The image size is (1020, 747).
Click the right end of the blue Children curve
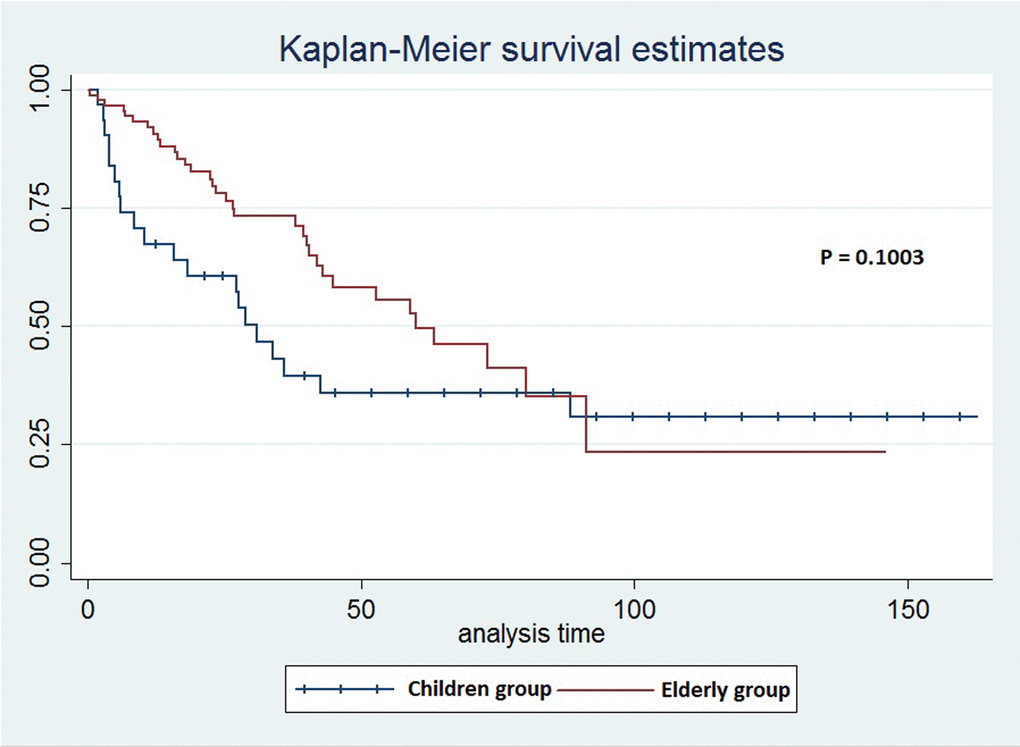click(977, 416)
